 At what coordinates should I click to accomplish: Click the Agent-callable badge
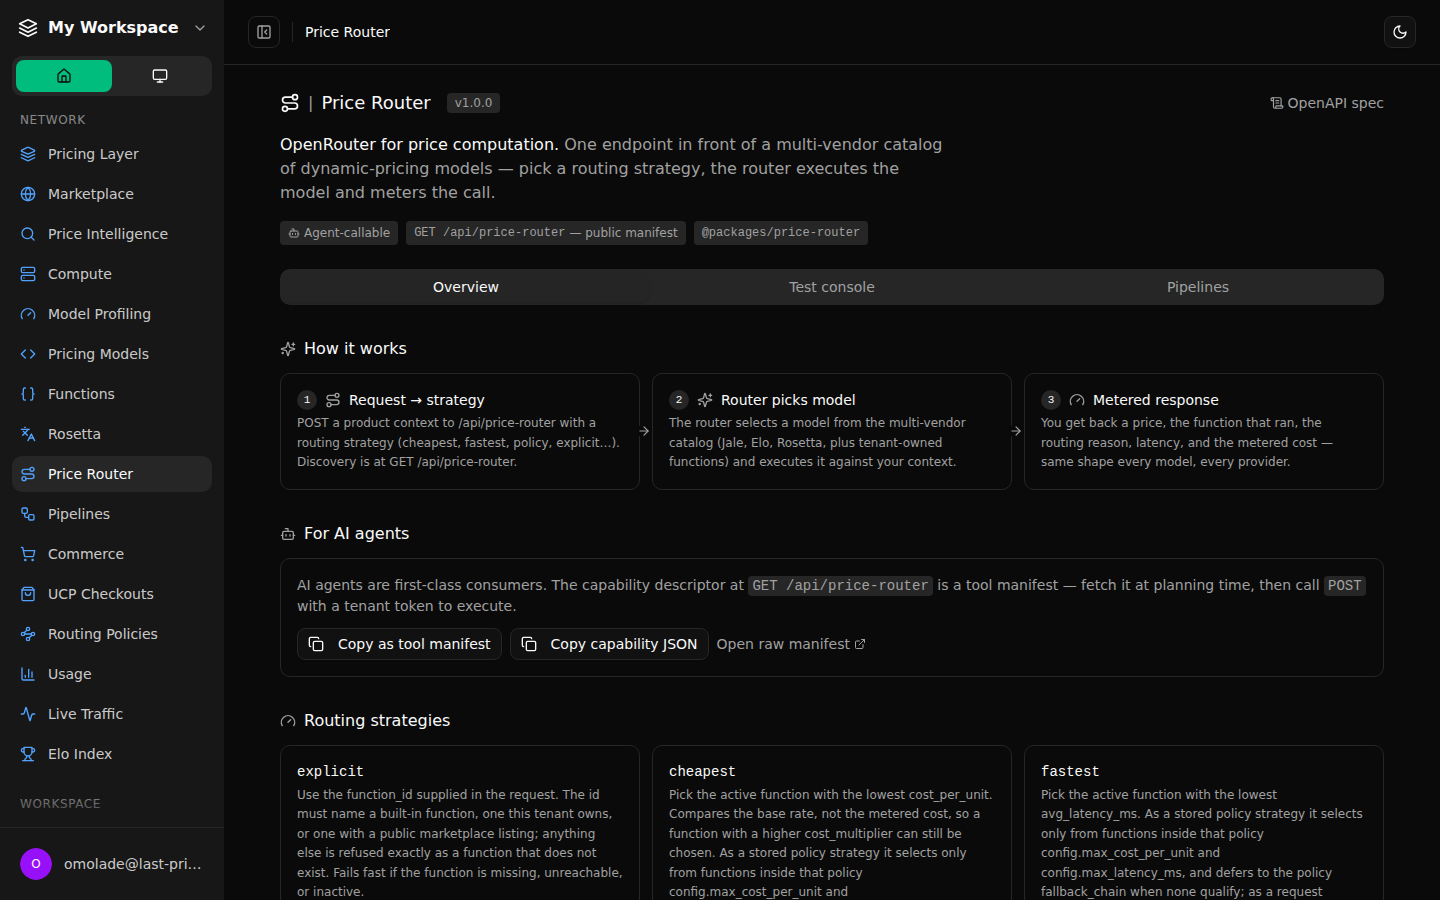(x=339, y=233)
